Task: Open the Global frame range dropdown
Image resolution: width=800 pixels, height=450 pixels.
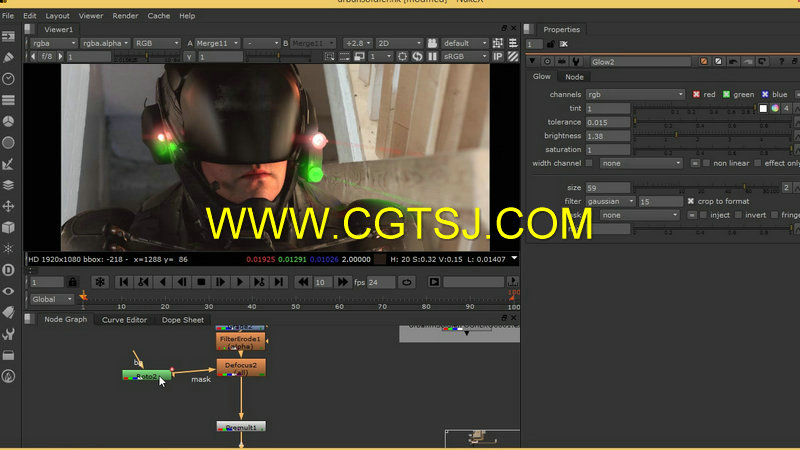Action: (52, 299)
